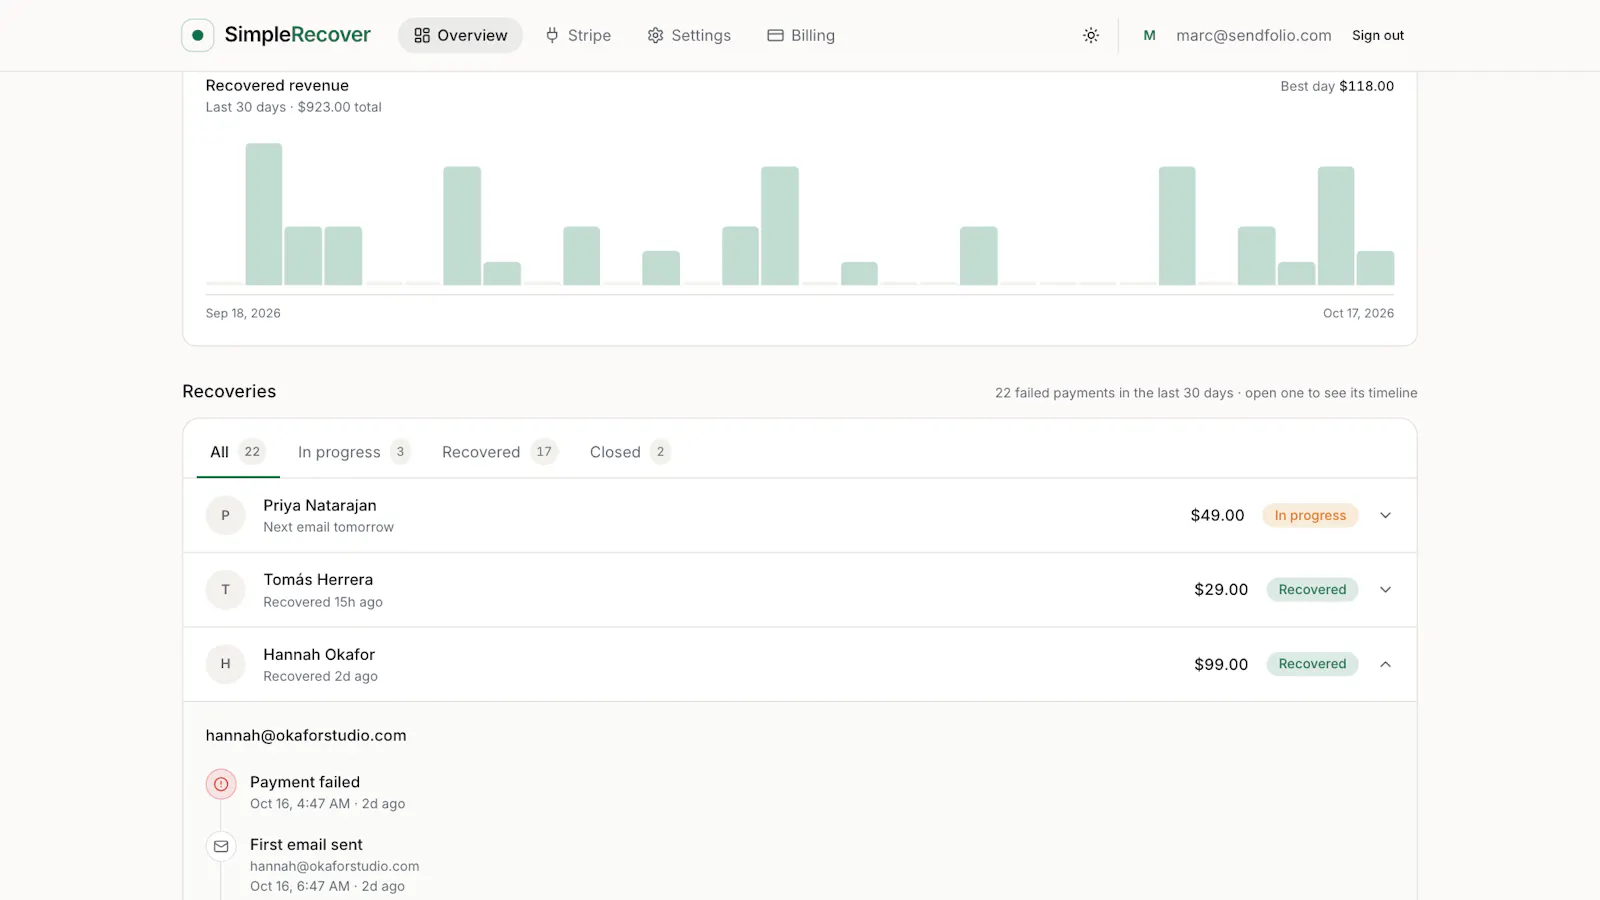Click the H avatar for Hannah Okafor
Viewport: 1600px width, 900px height.
(x=225, y=664)
